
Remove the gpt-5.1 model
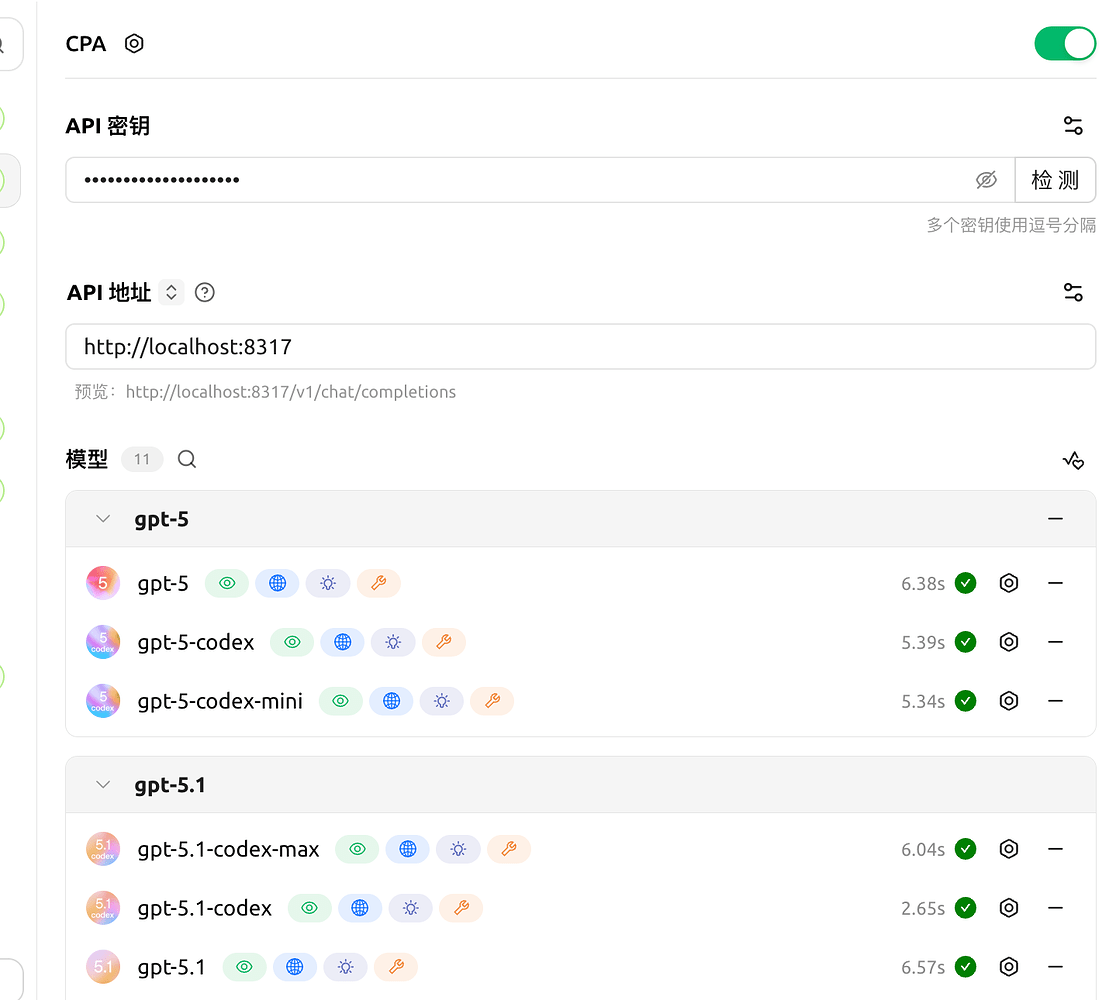click(1055, 967)
